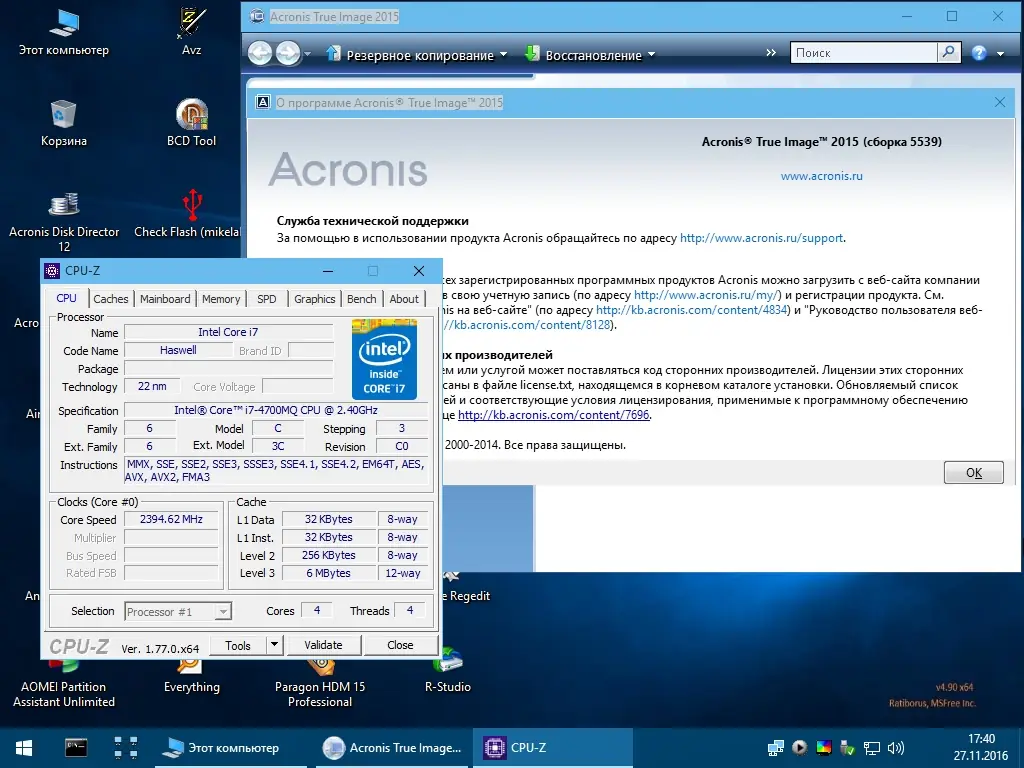The height and width of the screenshot is (768, 1024).
Task: Open the acronis.ru/support link
Action: coord(761,238)
